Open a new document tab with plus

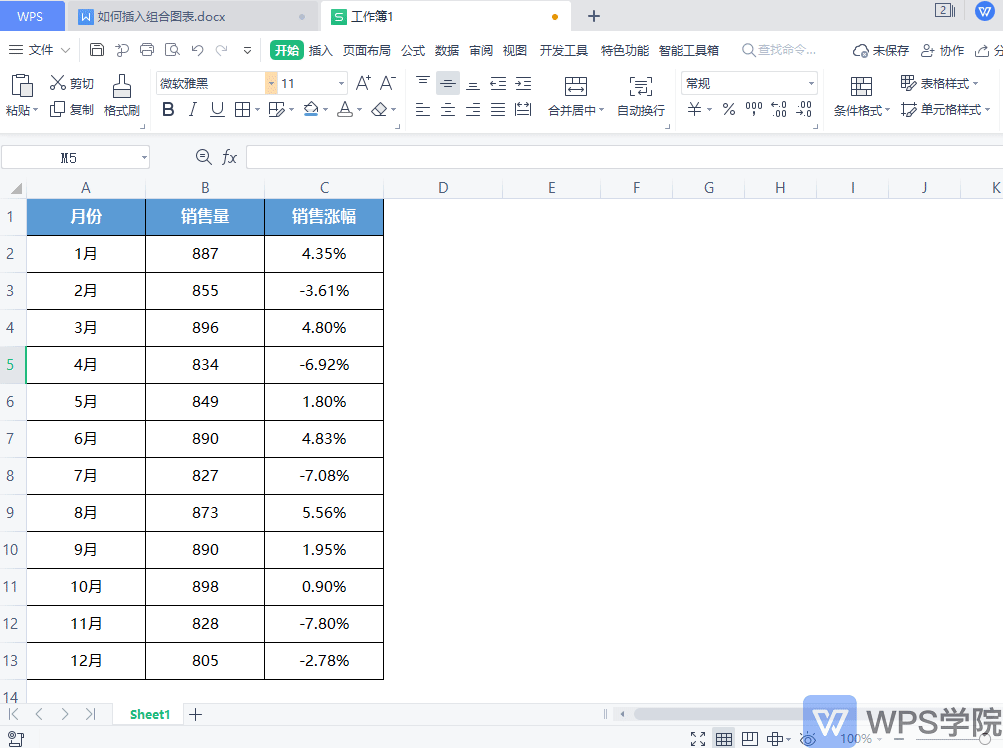(x=594, y=16)
